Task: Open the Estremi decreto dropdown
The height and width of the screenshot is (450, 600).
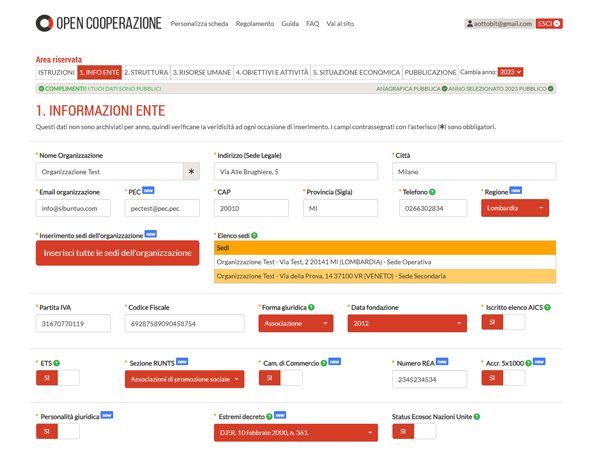Action: [295, 432]
